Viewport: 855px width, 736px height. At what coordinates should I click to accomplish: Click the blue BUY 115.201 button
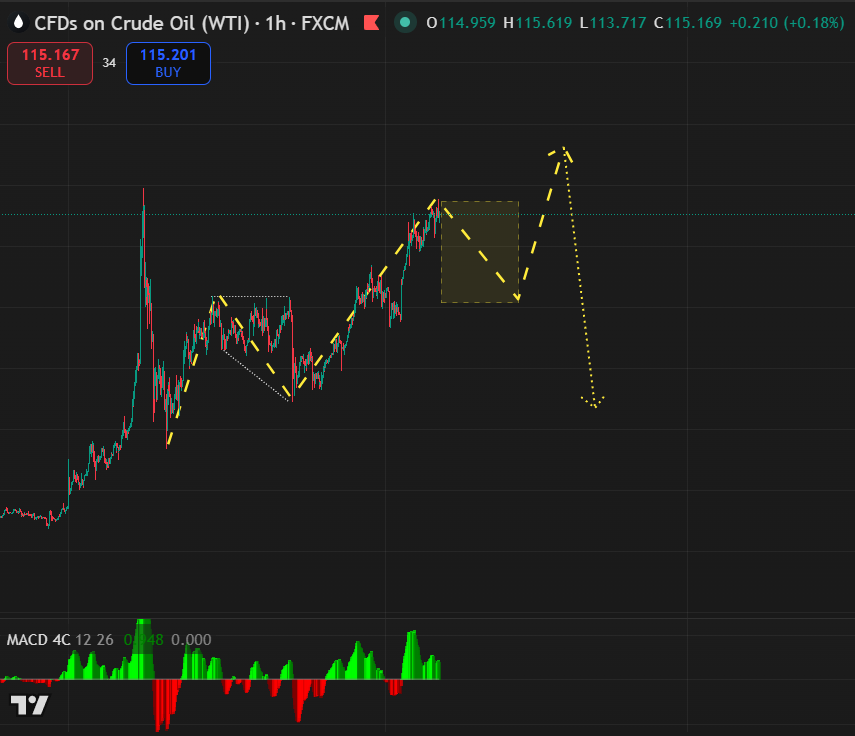(168, 63)
